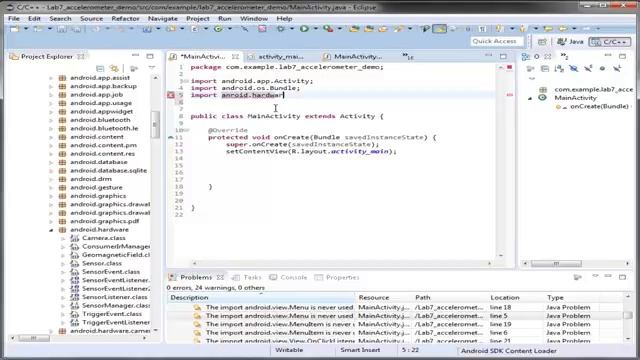Viewport: 640px width, 360px height.
Task: Click the Debug bug icon in toolbar
Action: tap(280, 29)
